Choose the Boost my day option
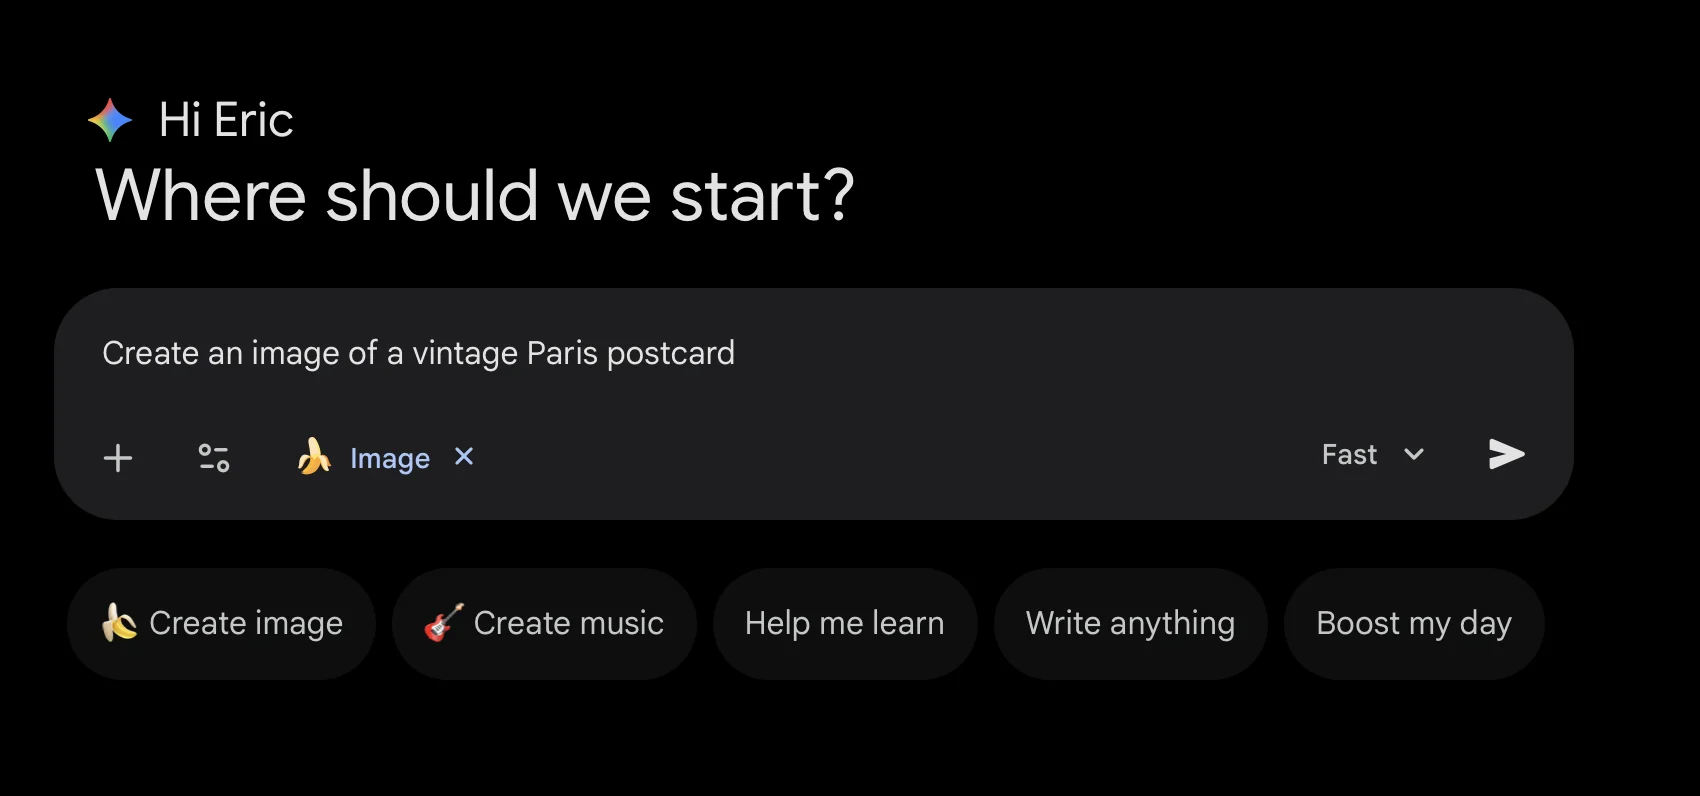1700x796 pixels. click(1412, 623)
